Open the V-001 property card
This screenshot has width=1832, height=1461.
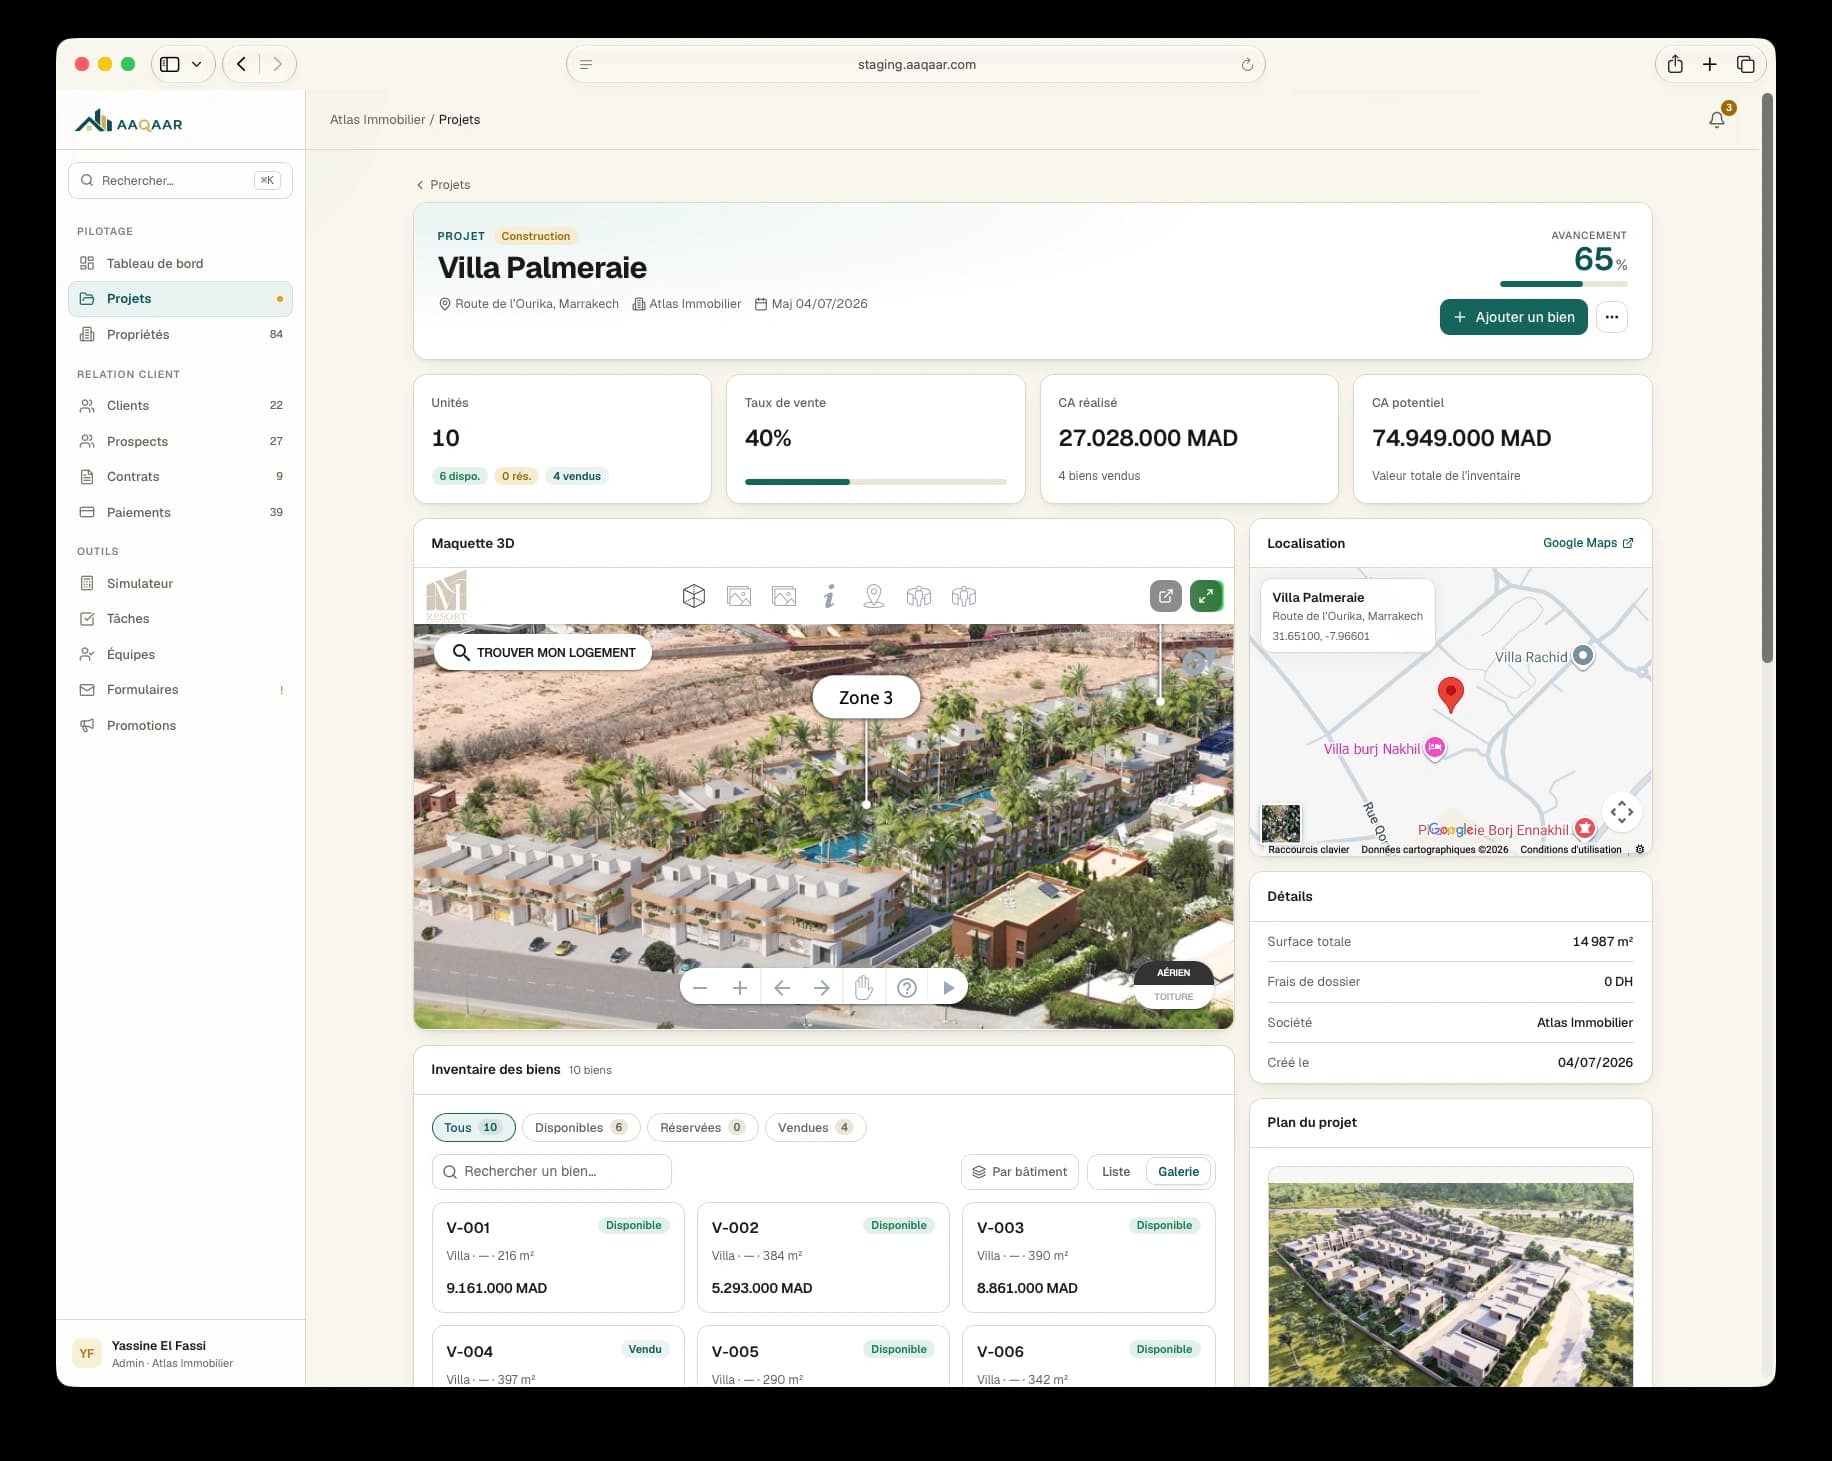558,1257
